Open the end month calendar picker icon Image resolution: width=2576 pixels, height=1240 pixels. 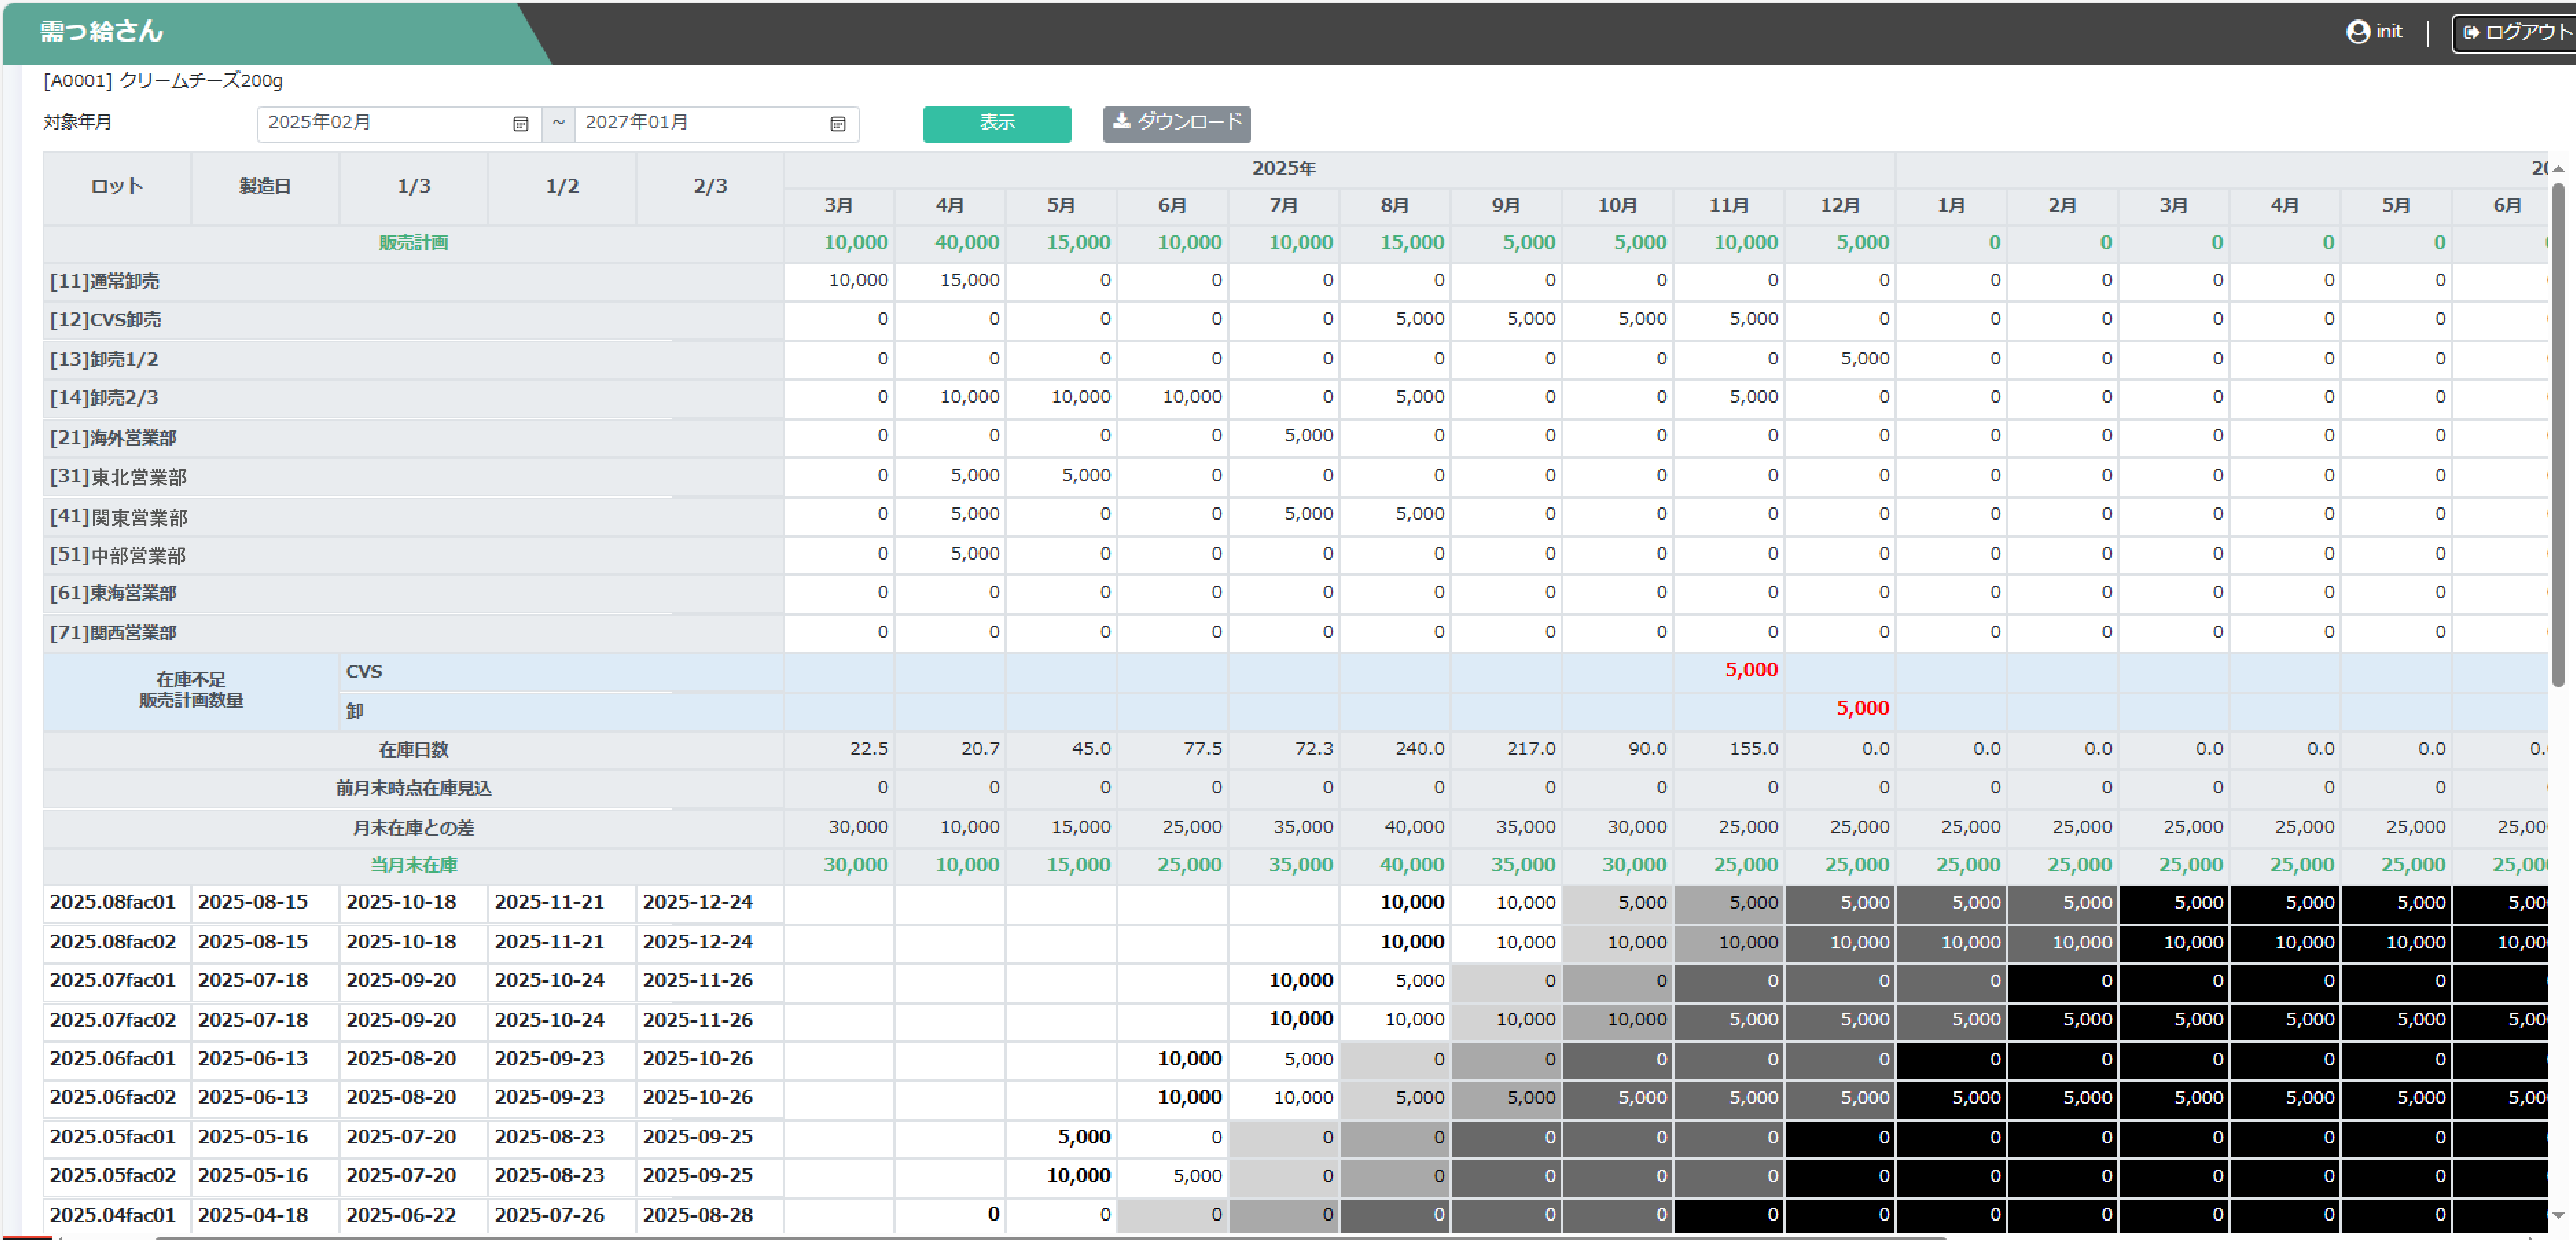[838, 124]
